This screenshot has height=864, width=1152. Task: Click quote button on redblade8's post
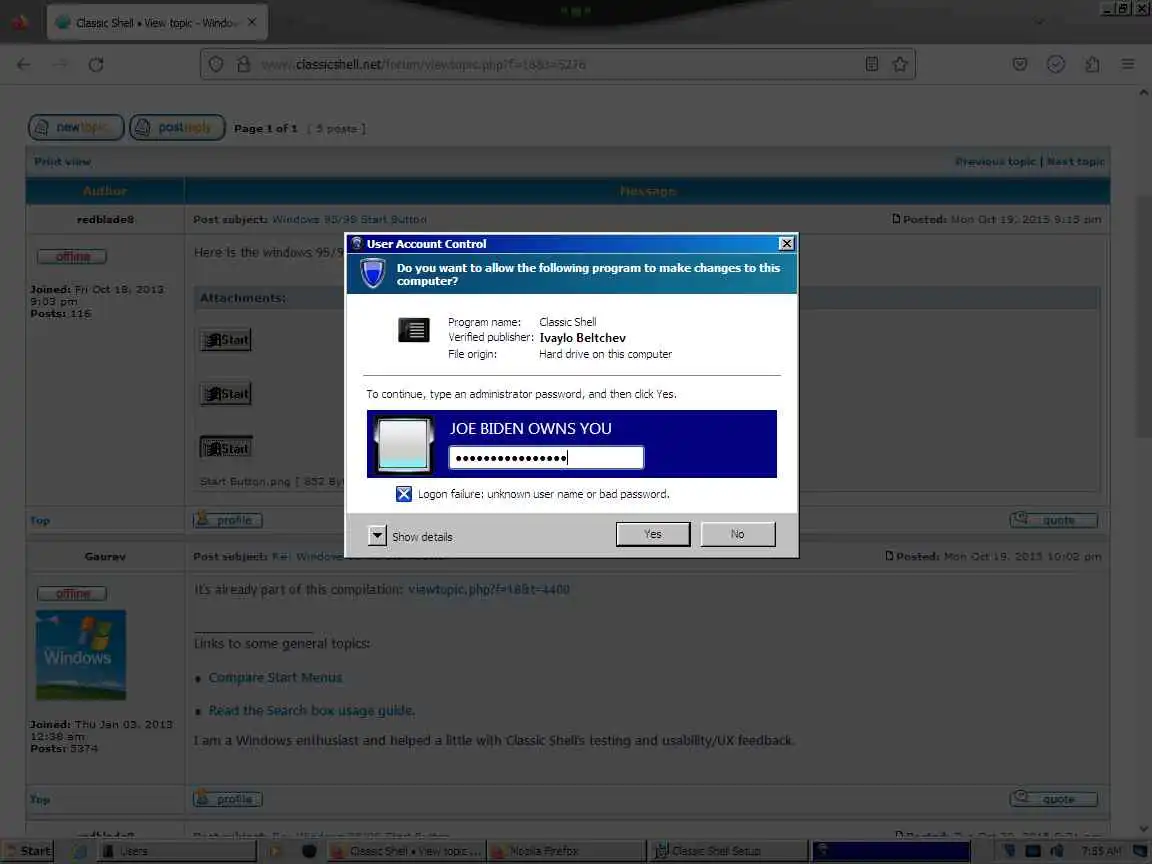(1054, 520)
